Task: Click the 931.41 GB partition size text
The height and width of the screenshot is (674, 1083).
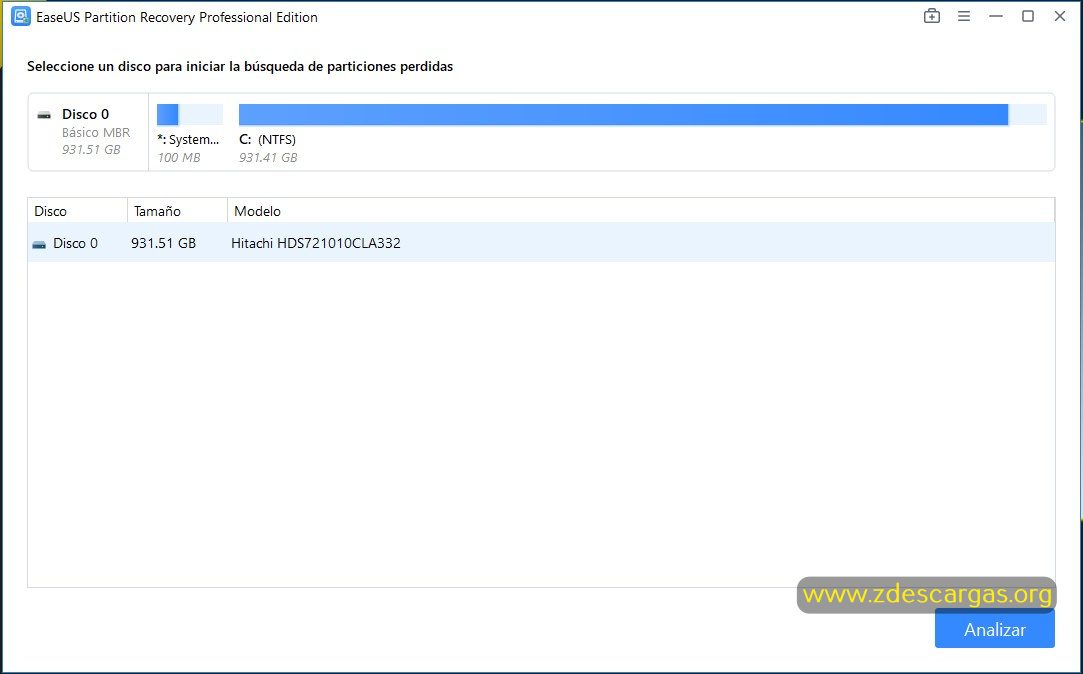Action: [268, 157]
